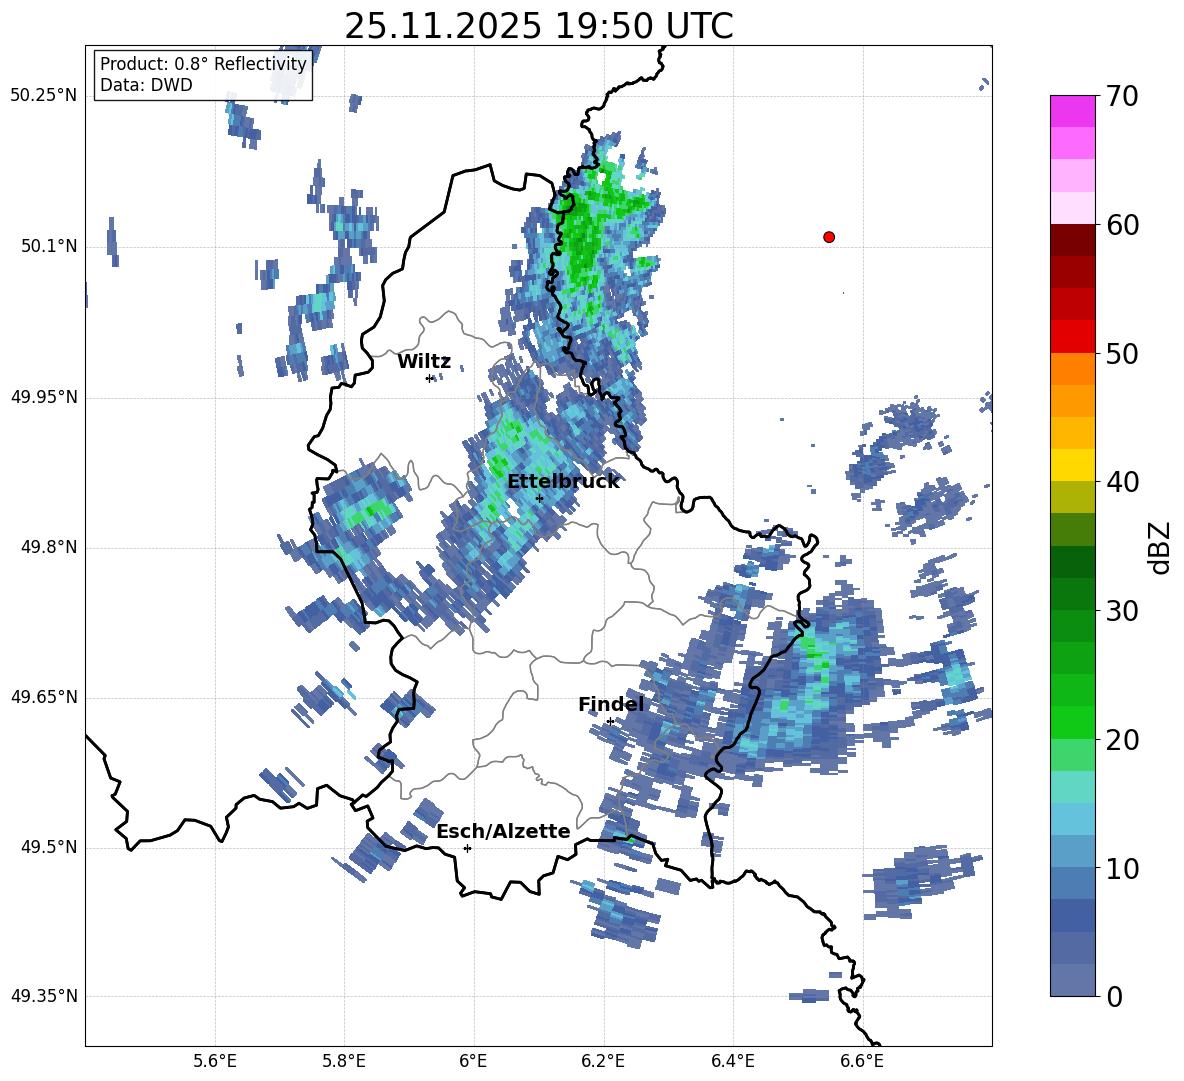
Task: Click the 0 tick on colorbar
Action: 1115,996
